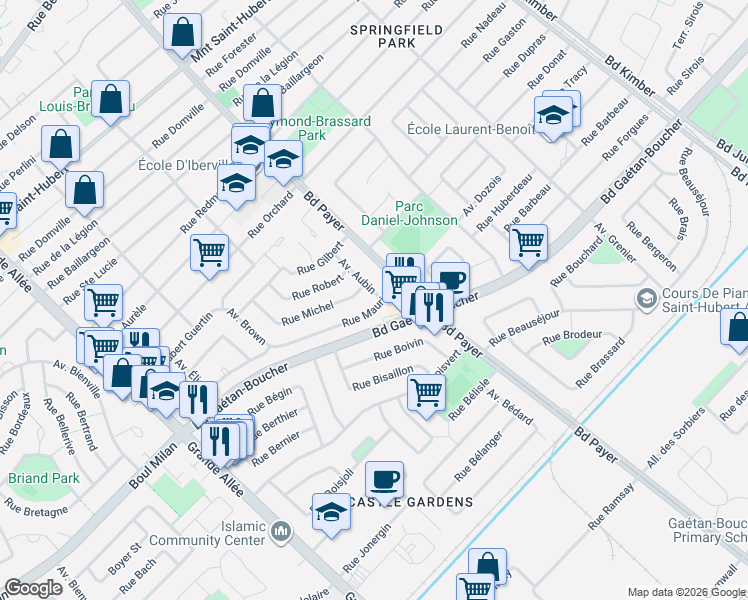This screenshot has height=600, width=748.
Task: Select the Cours De Piano Saint-Hubert school icon
Action: tap(646, 300)
